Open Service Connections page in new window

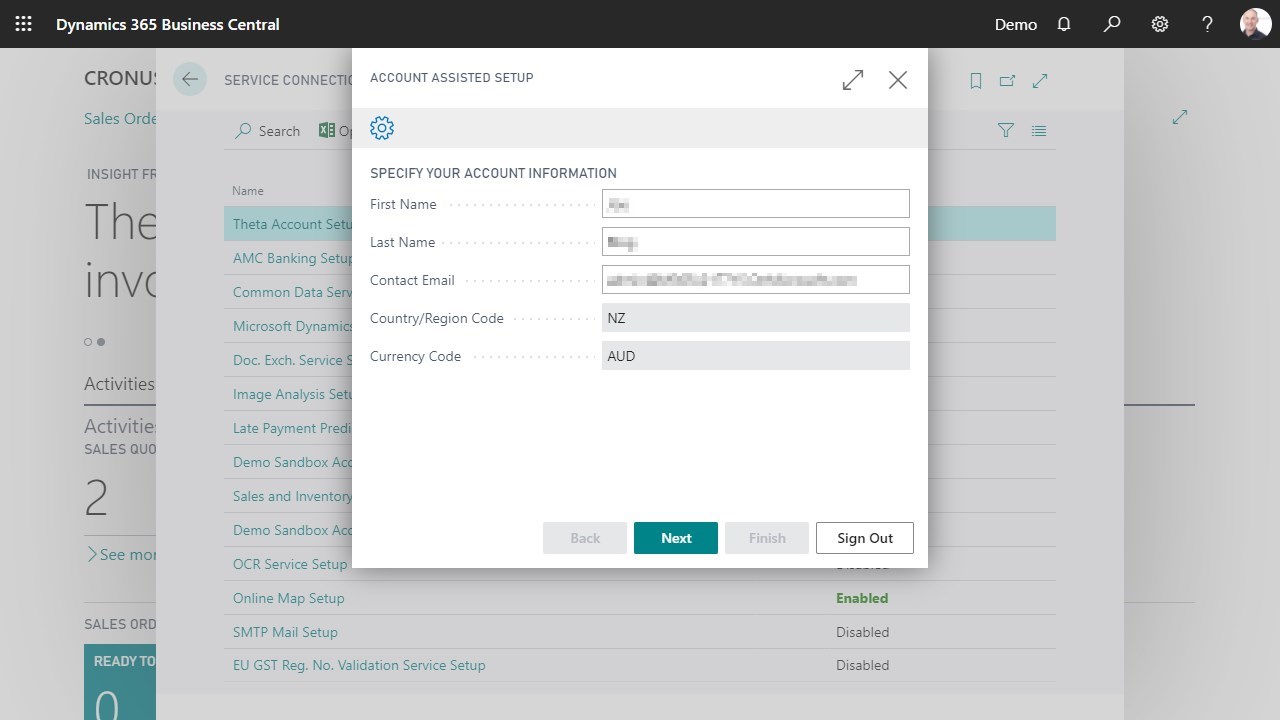(1008, 81)
